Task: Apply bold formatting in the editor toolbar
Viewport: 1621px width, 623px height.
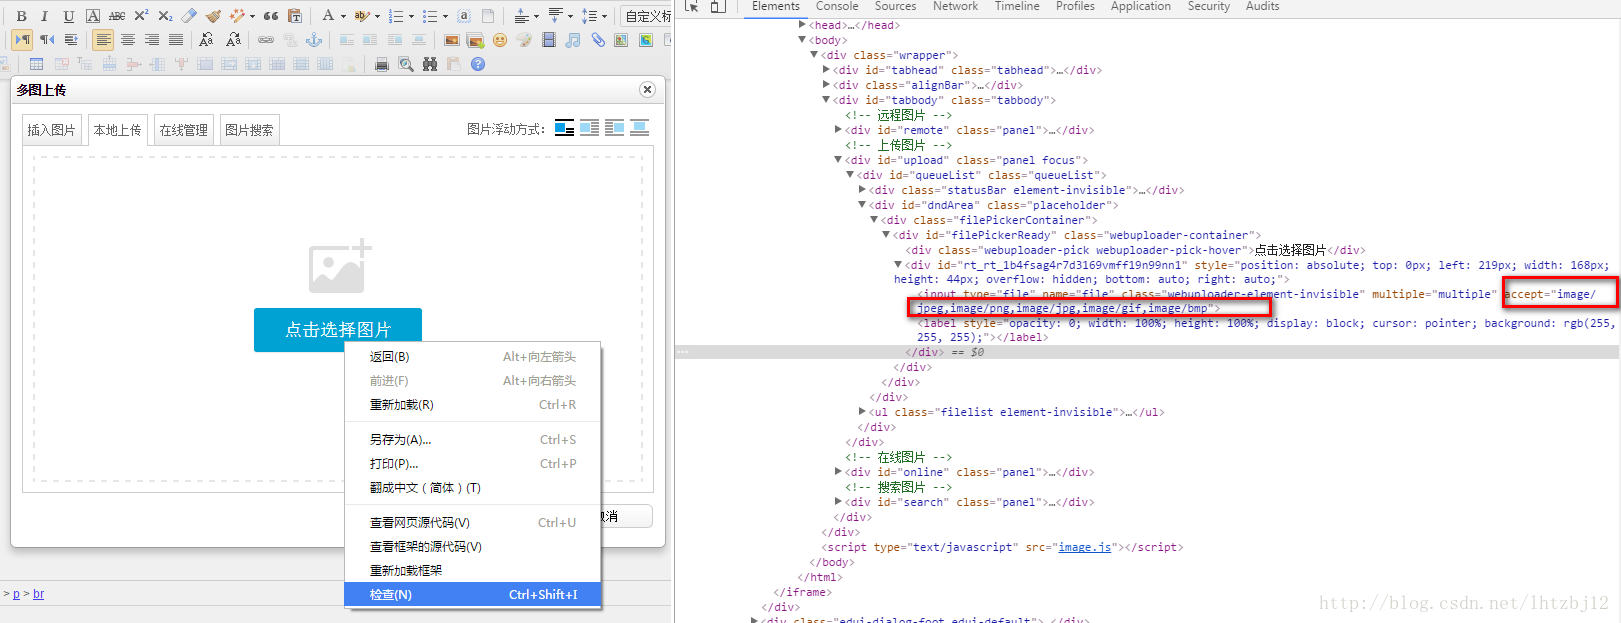Action: (21, 16)
